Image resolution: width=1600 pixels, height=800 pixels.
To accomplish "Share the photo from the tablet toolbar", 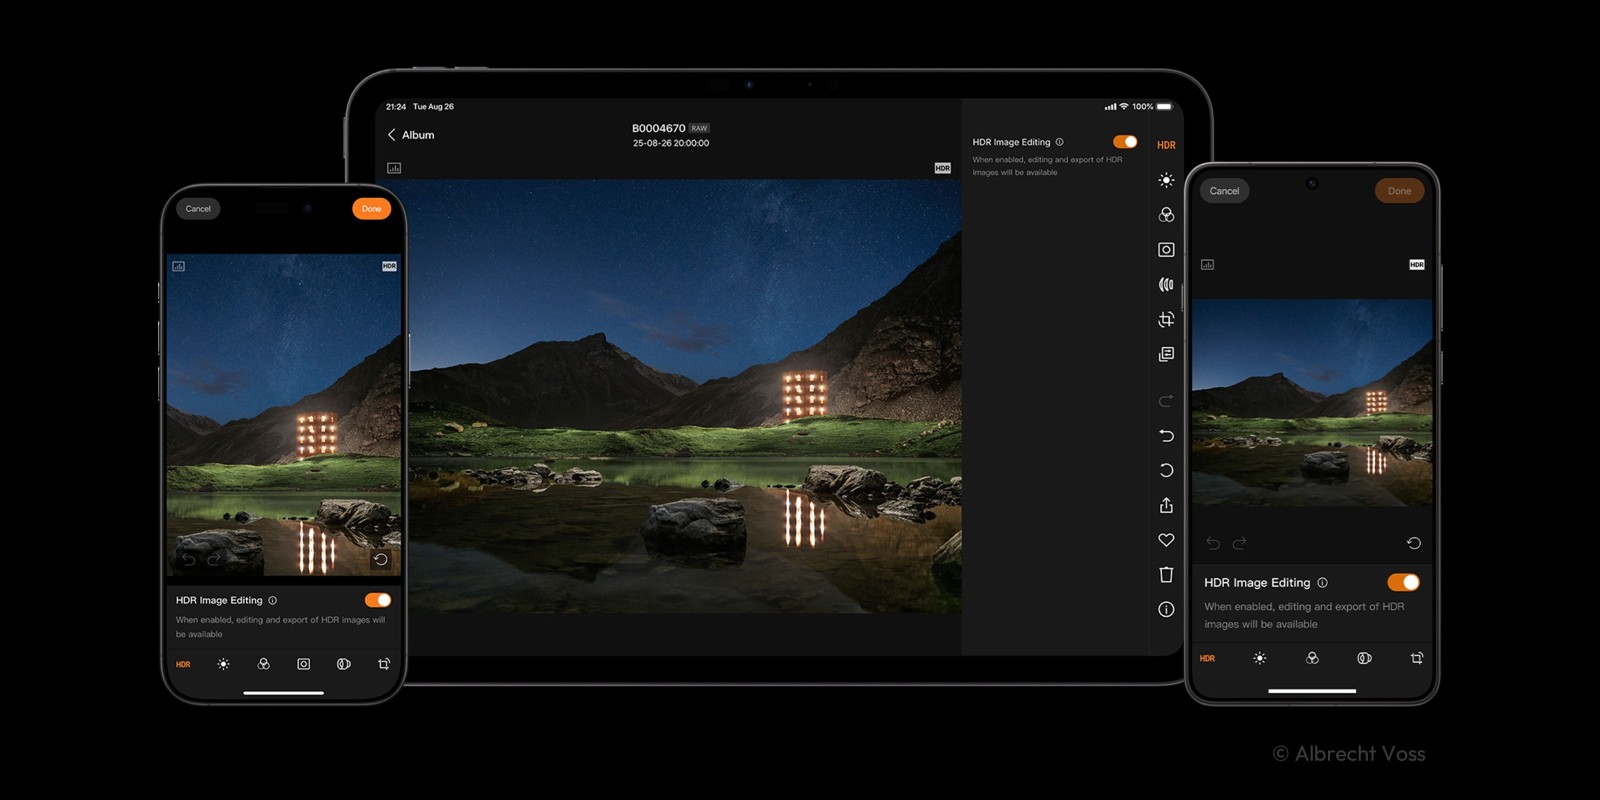I will point(1166,505).
